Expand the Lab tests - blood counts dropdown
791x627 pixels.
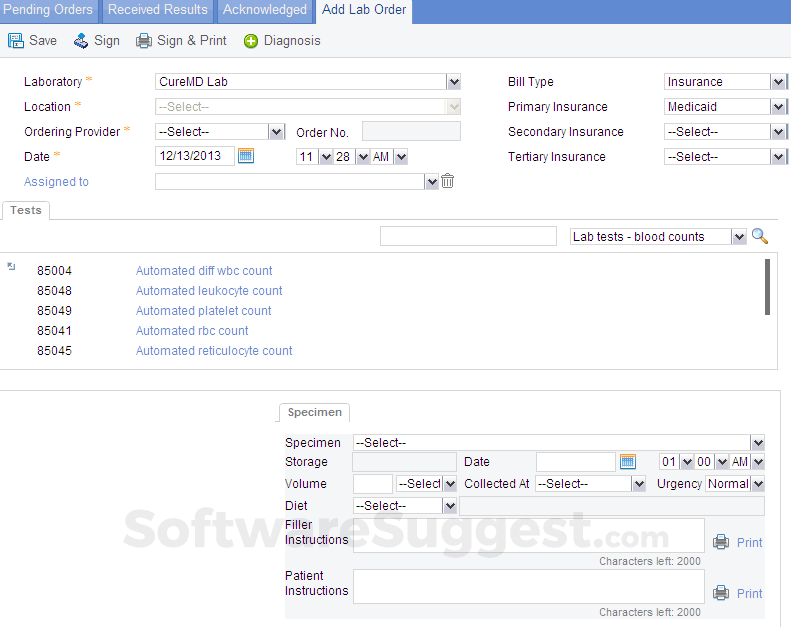click(739, 237)
